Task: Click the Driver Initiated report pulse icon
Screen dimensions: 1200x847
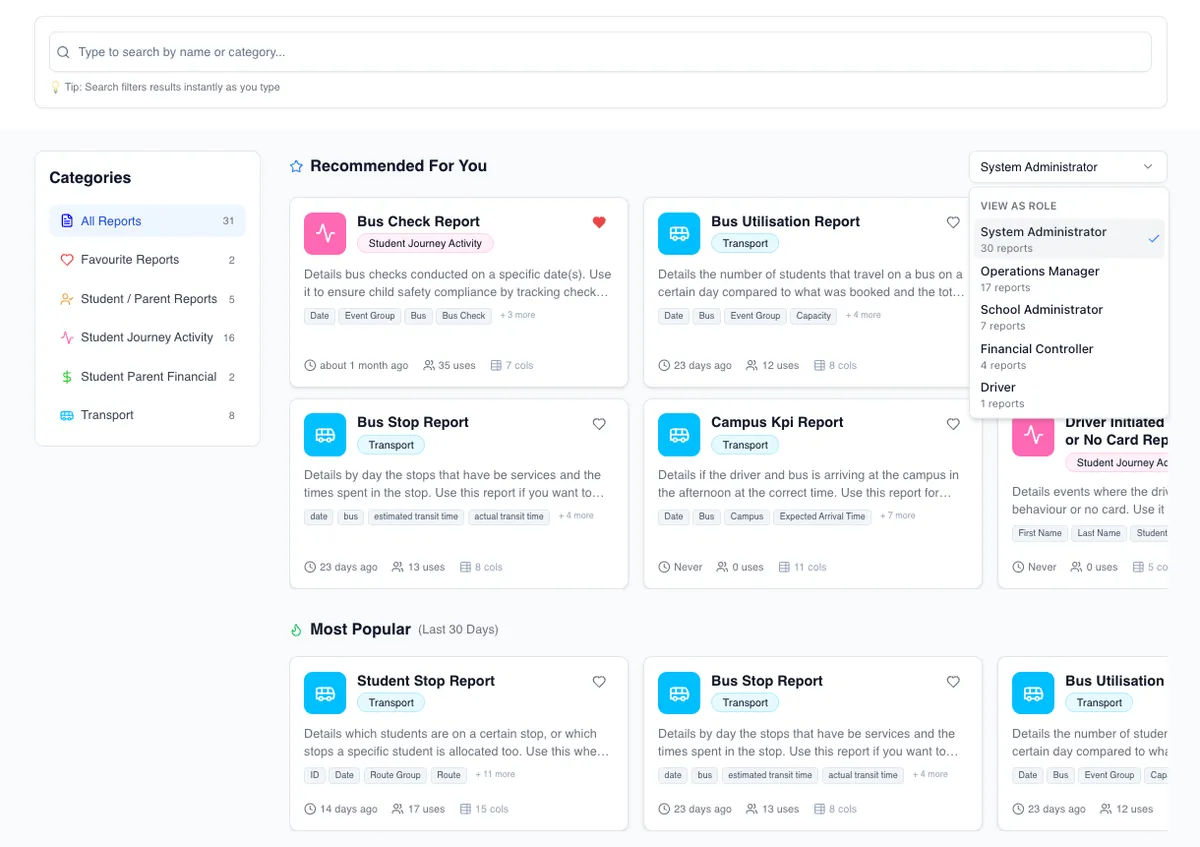Action: [1033, 436]
